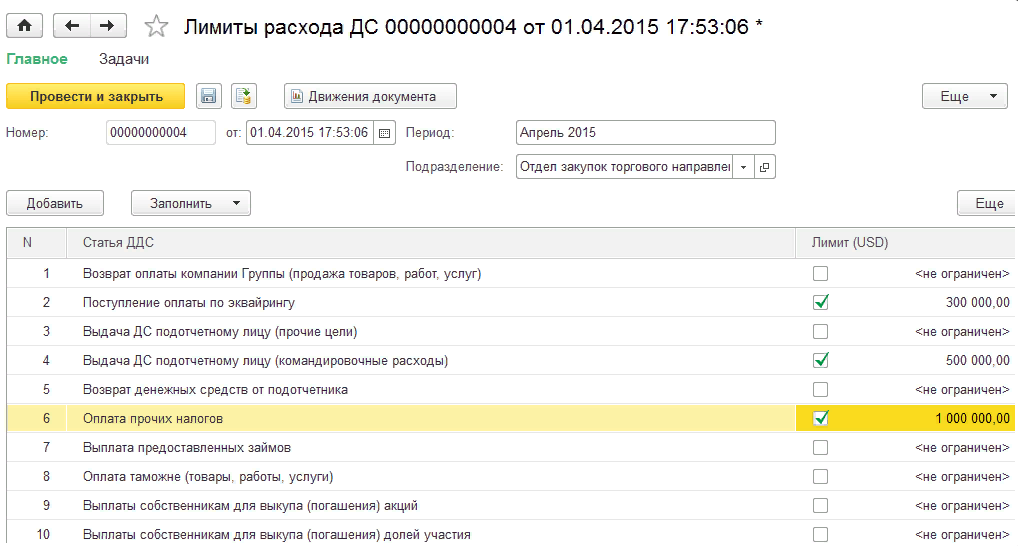
Task: Uncheck the limit for Оплата прочих налогов
Action: point(821,418)
